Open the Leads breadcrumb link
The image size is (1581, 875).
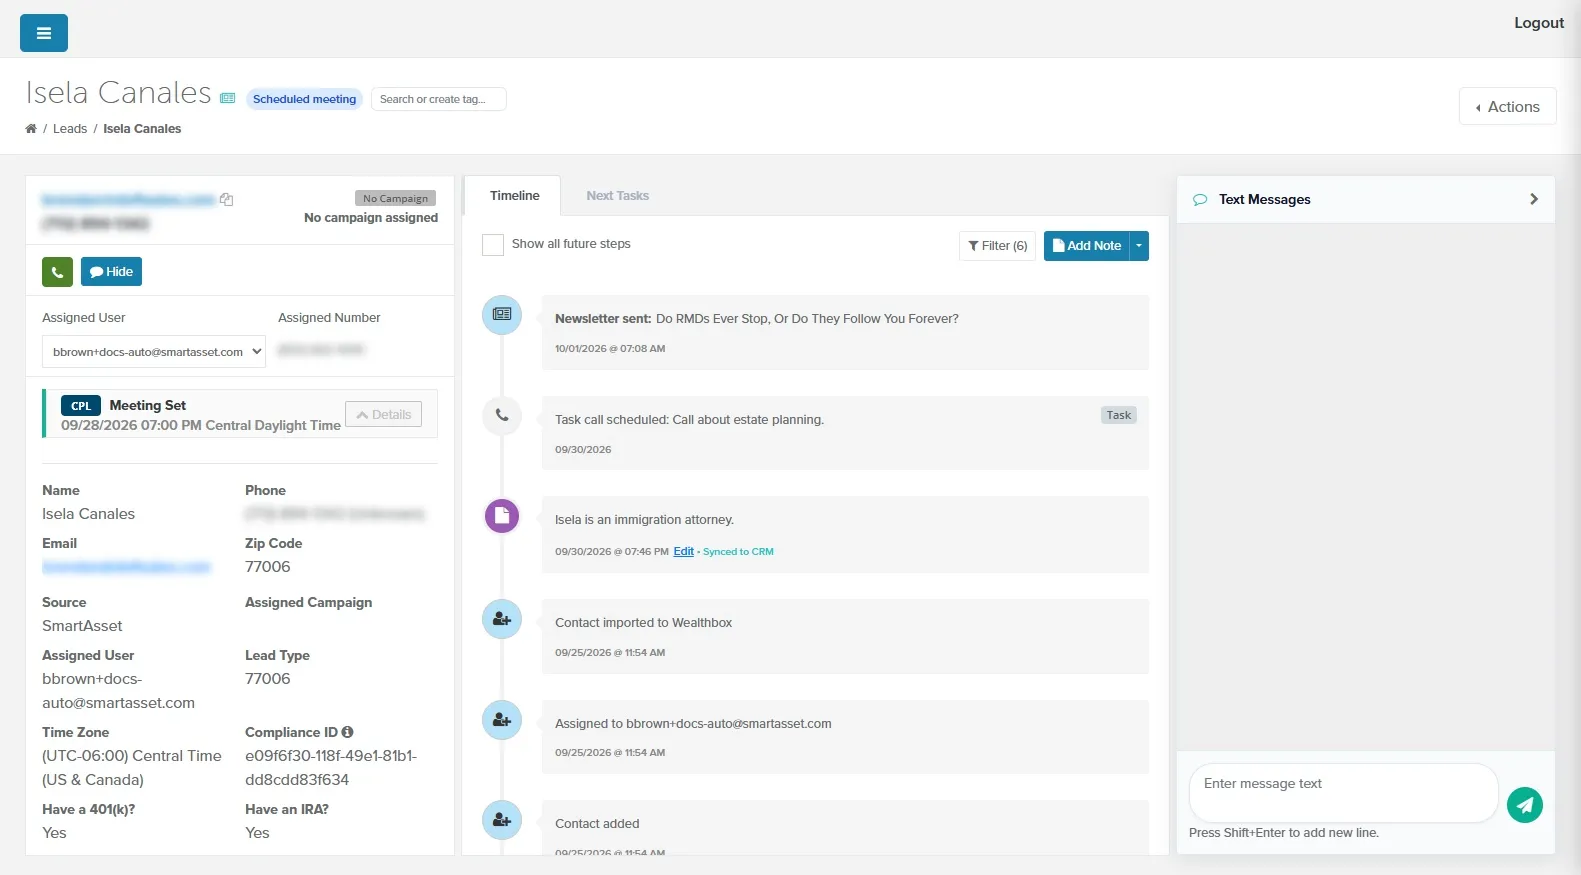70,129
